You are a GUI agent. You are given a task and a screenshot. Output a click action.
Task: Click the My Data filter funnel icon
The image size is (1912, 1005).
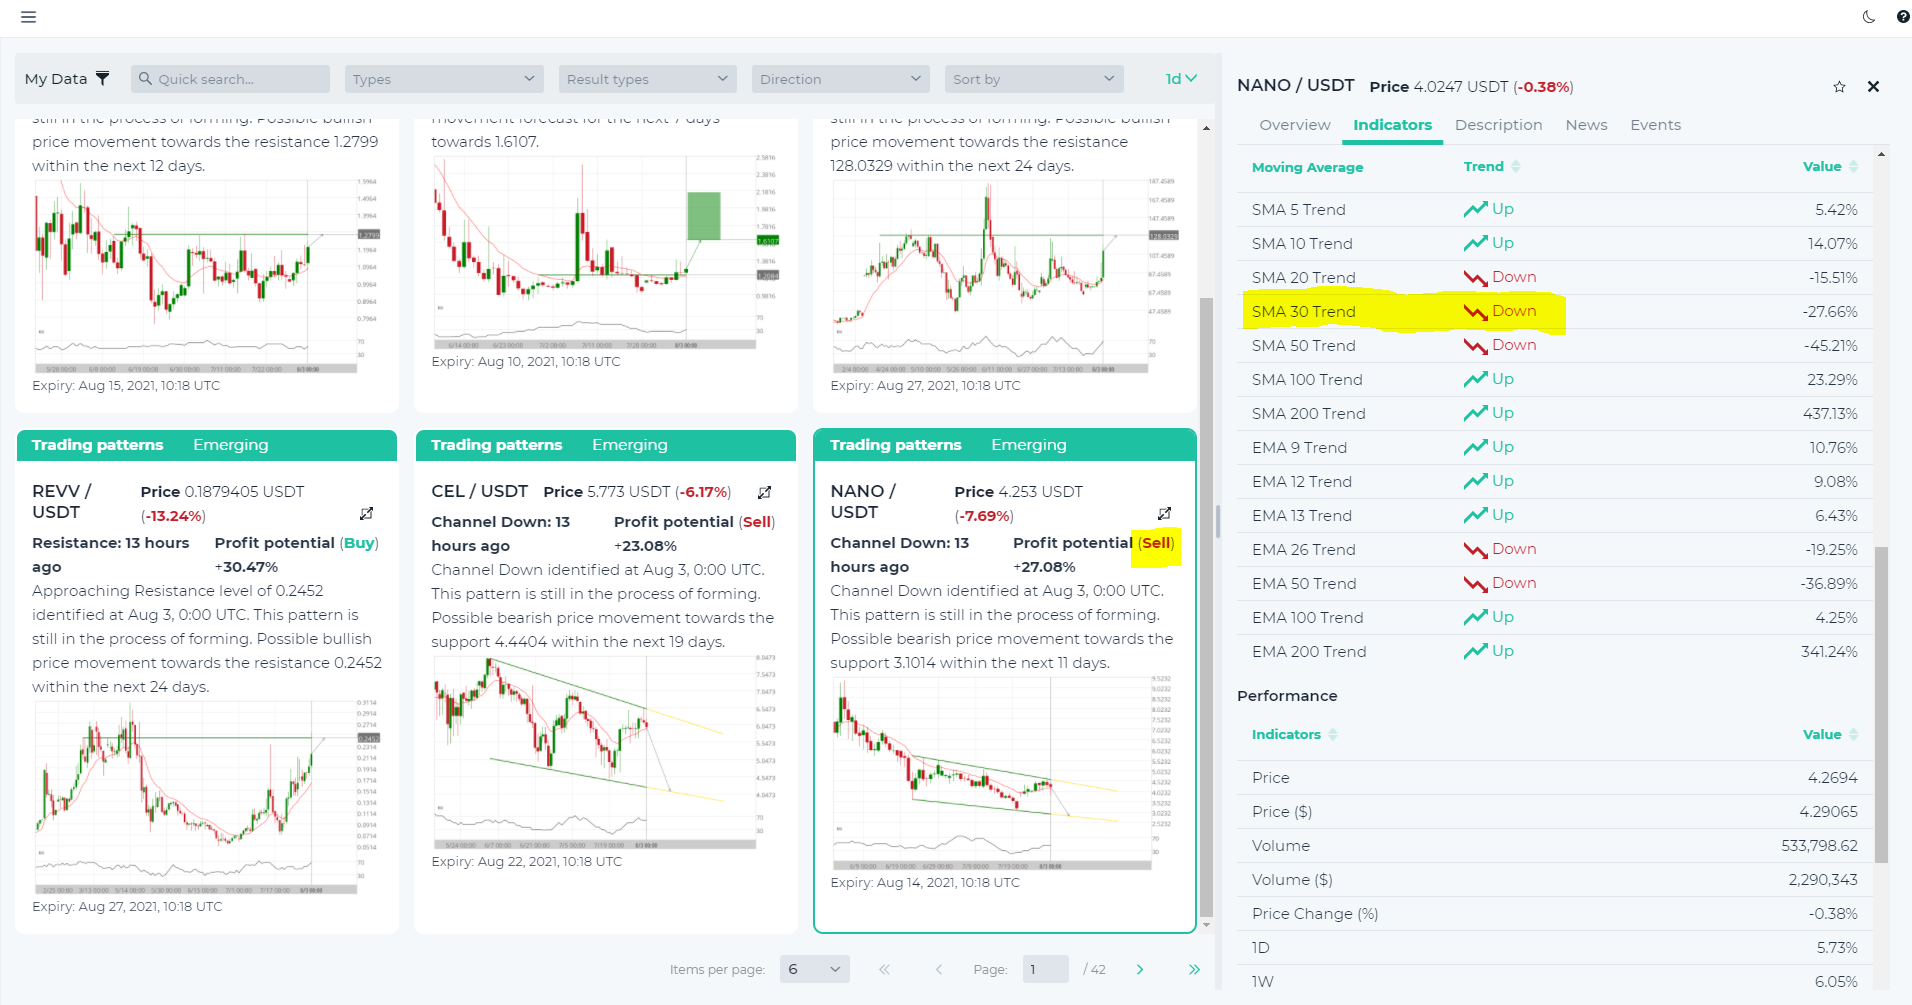102,78
